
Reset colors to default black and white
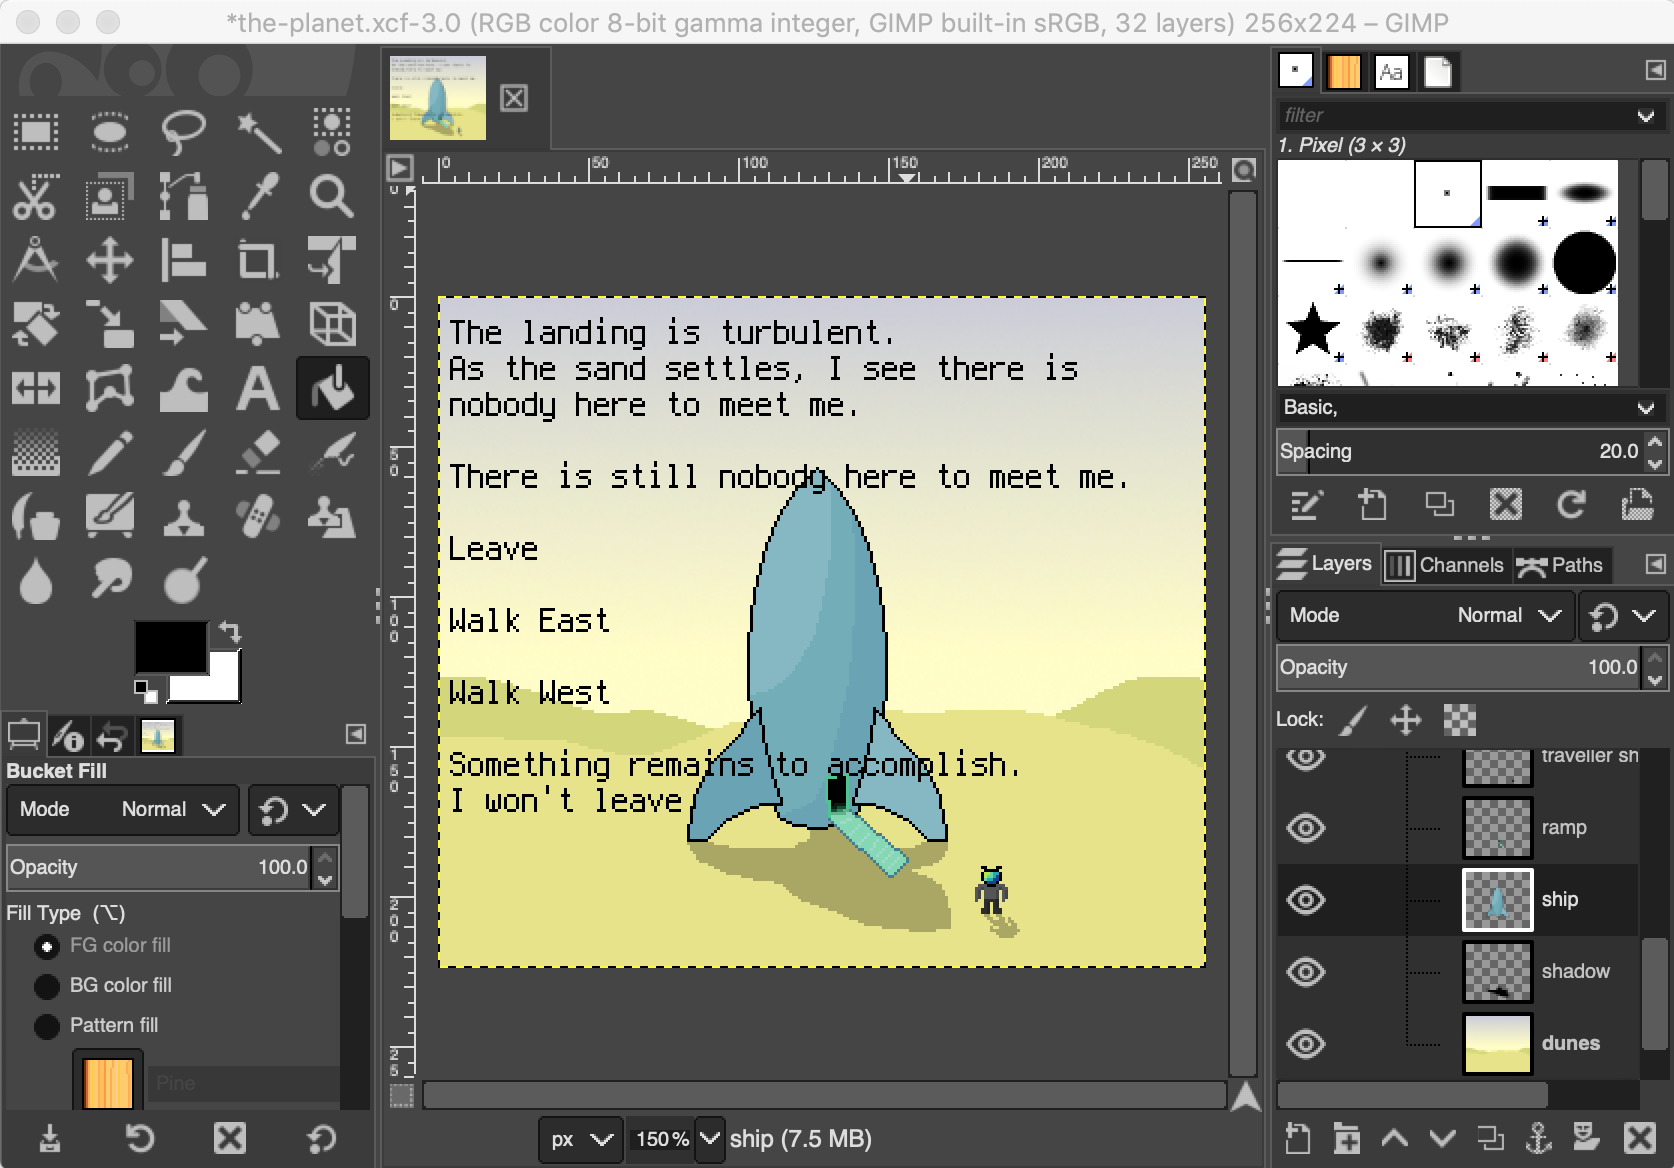pyautogui.click(x=146, y=690)
